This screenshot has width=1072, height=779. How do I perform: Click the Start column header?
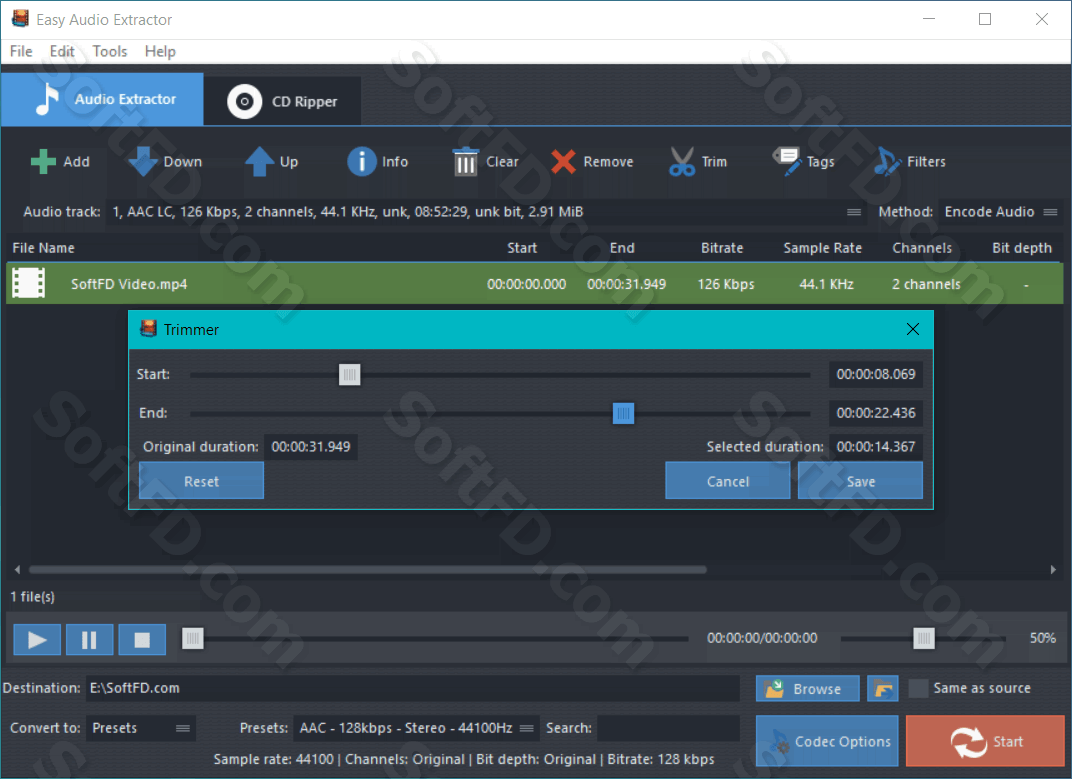pyautogui.click(x=522, y=248)
